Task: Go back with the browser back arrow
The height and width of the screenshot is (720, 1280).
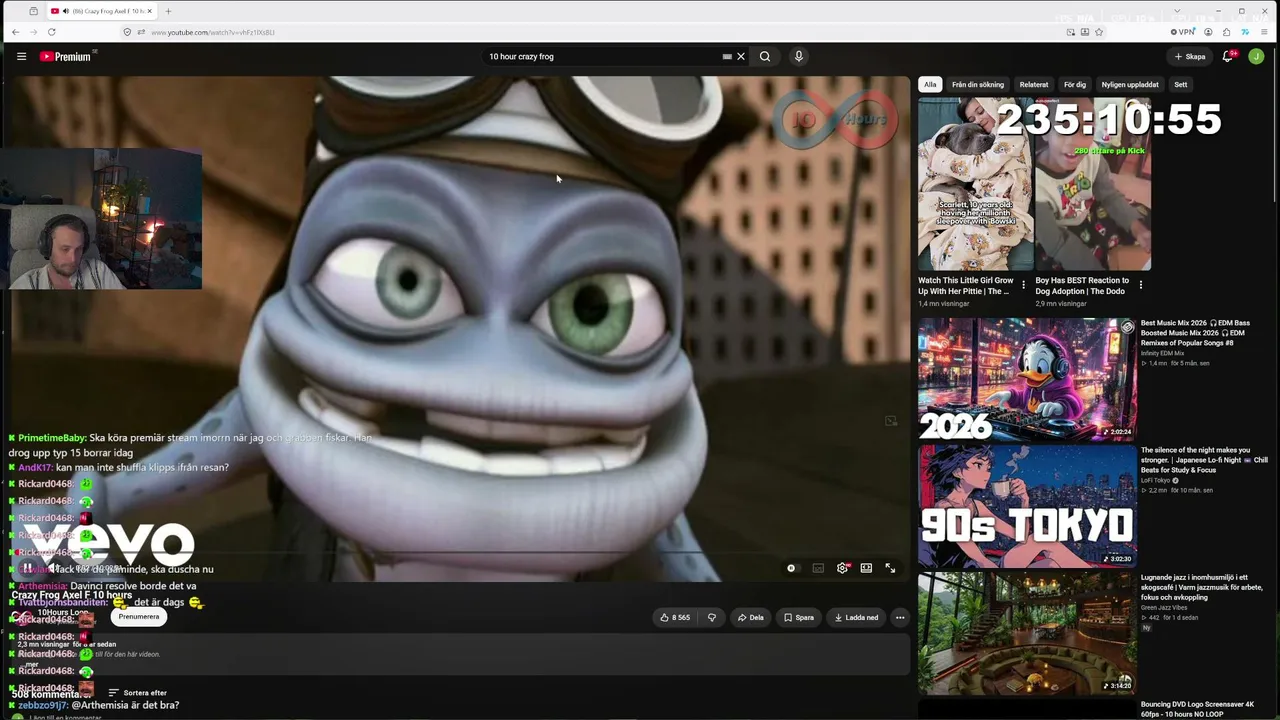Action: tap(15, 32)
